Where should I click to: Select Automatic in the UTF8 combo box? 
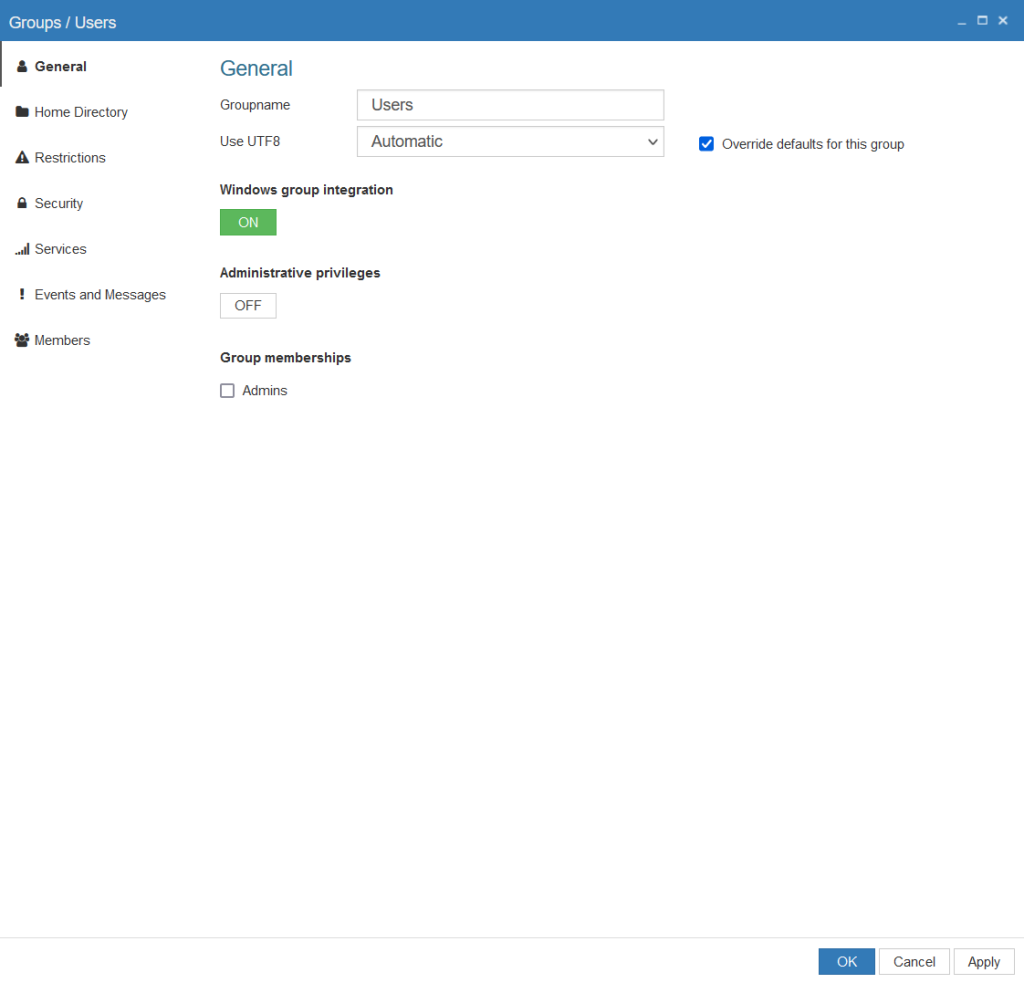pos(510,141)
